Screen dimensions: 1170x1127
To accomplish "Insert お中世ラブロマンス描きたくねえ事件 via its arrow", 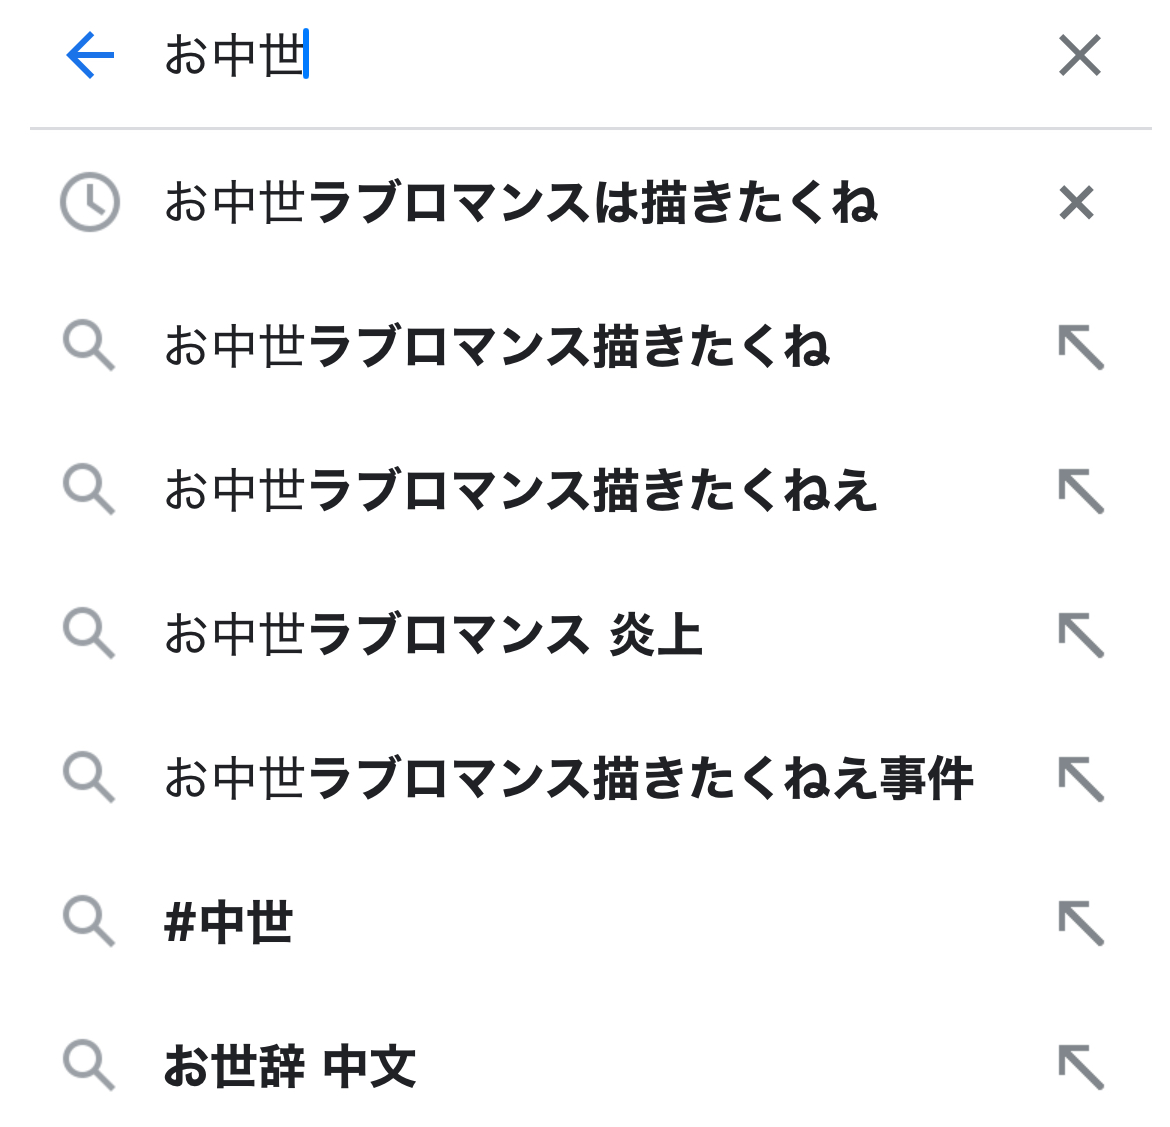I will click(1080, 780).
